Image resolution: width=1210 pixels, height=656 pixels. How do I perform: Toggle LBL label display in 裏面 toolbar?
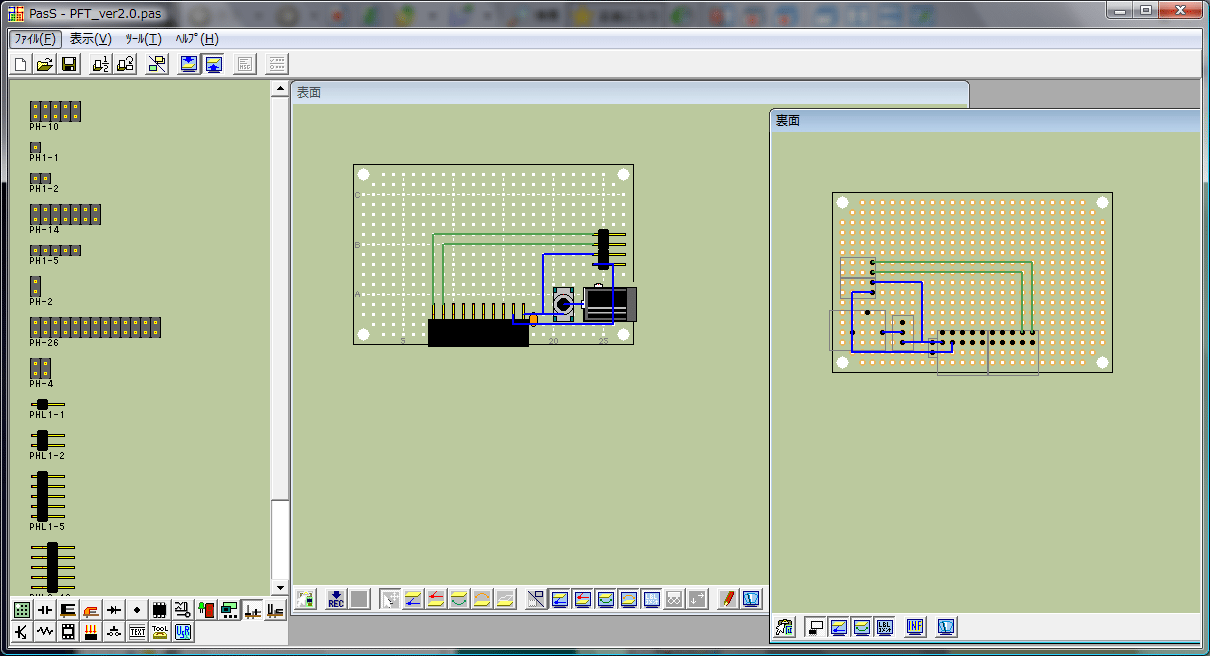click(884, 627)
